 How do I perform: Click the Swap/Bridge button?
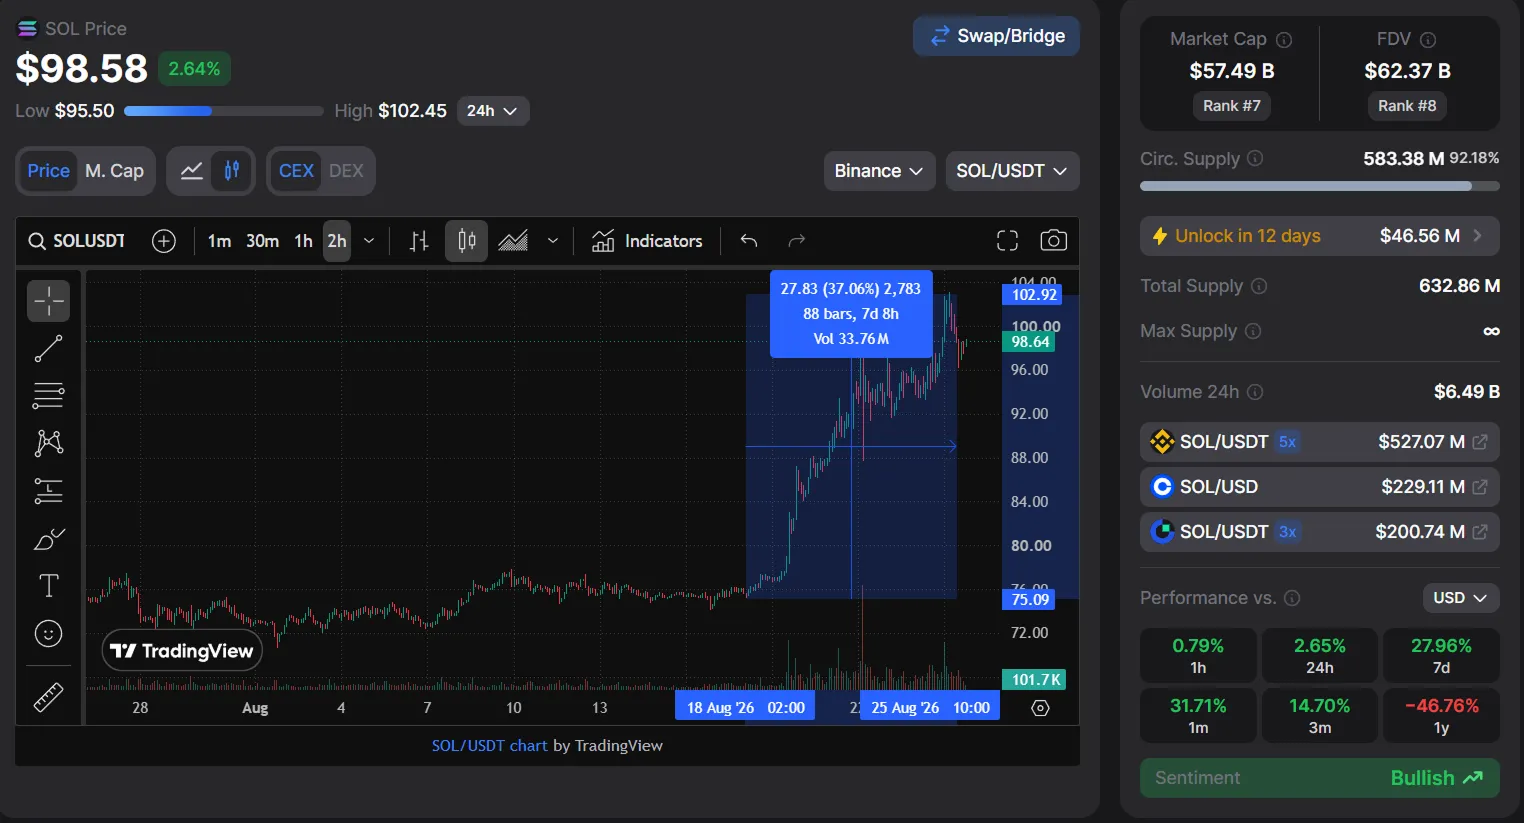[x=996, y=36]
